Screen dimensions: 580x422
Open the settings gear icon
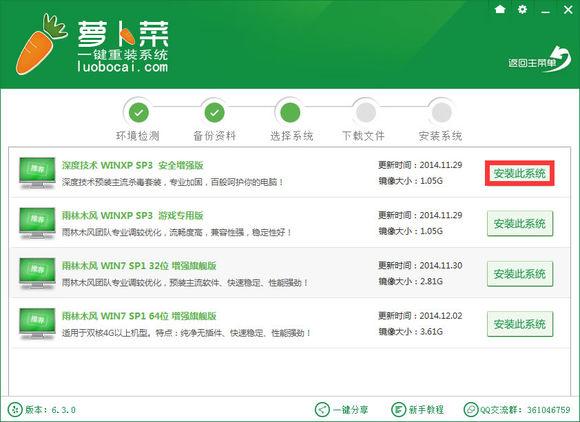pyautogui.click(x=522, y=9)
